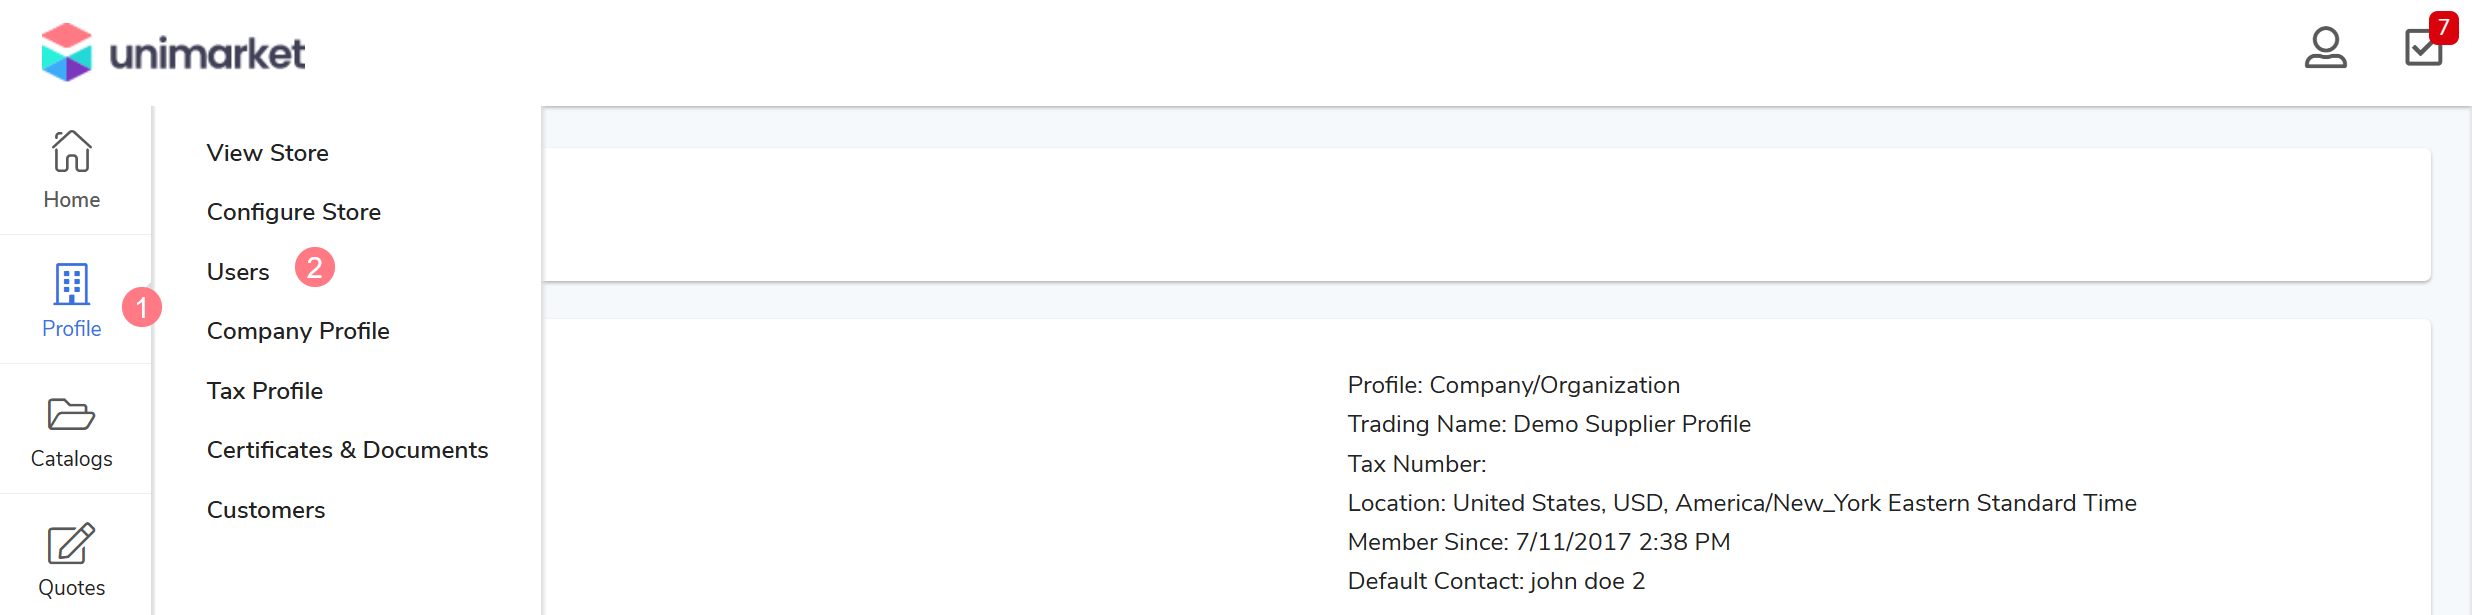Select Configure Store from the menu

294,212
